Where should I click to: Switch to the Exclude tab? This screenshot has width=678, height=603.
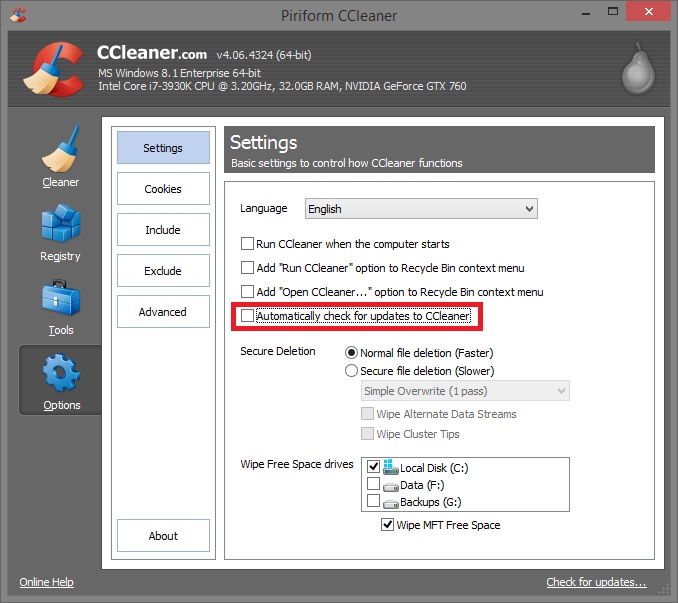pyautogui.click(x=163, y=271)
